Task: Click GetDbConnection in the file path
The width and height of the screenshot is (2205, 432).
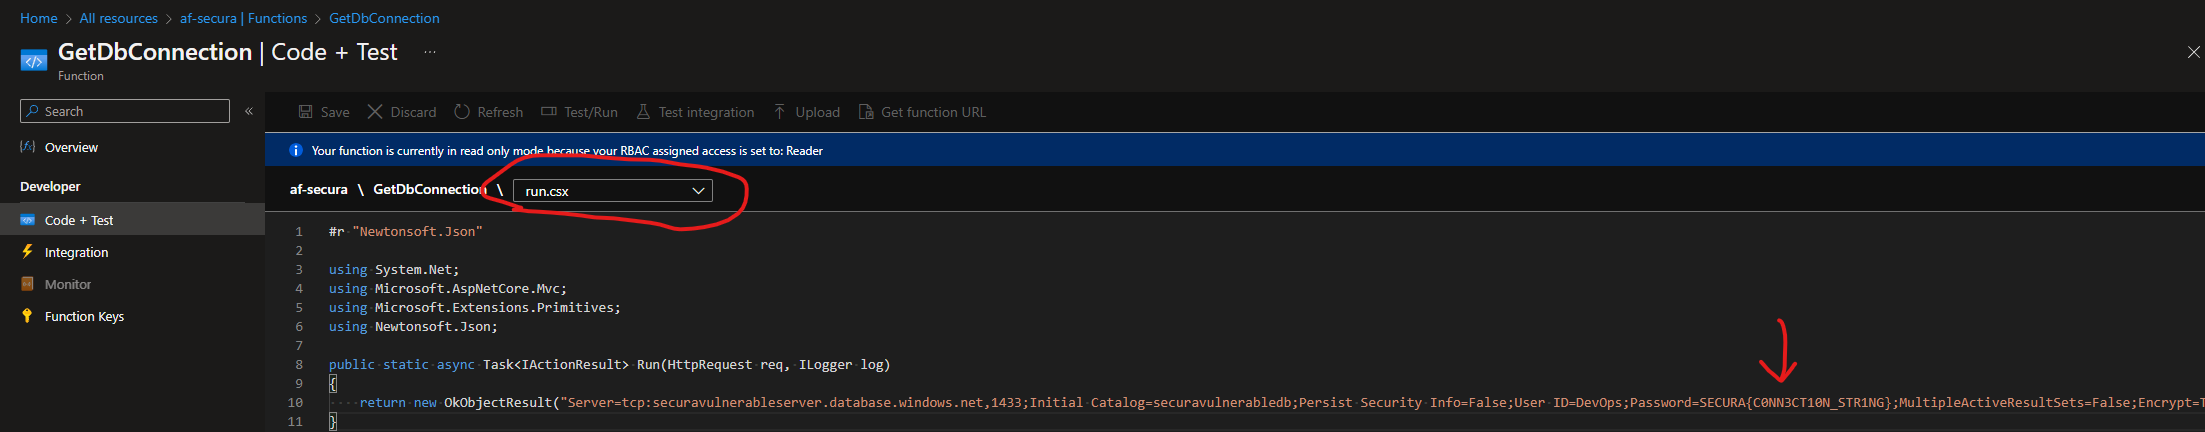Action: [x=430, y=189]
